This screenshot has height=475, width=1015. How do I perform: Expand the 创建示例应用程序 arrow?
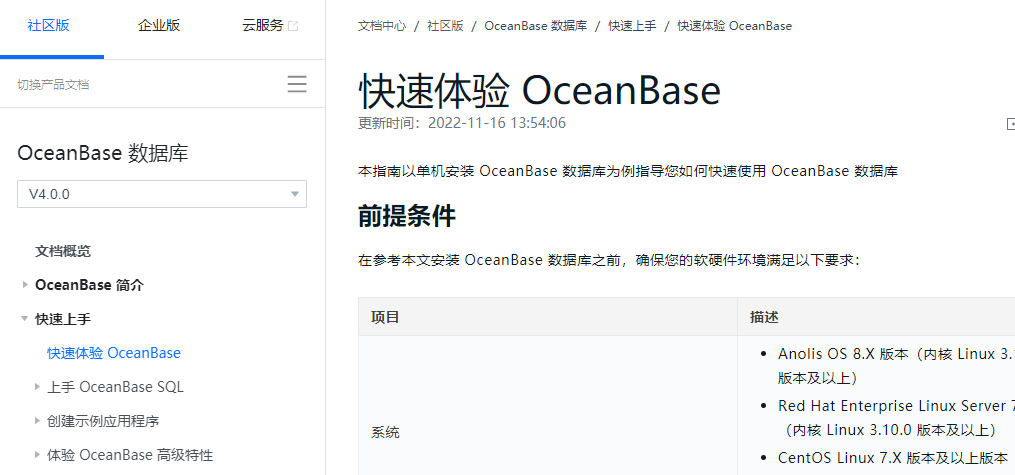tap(38, 421)
